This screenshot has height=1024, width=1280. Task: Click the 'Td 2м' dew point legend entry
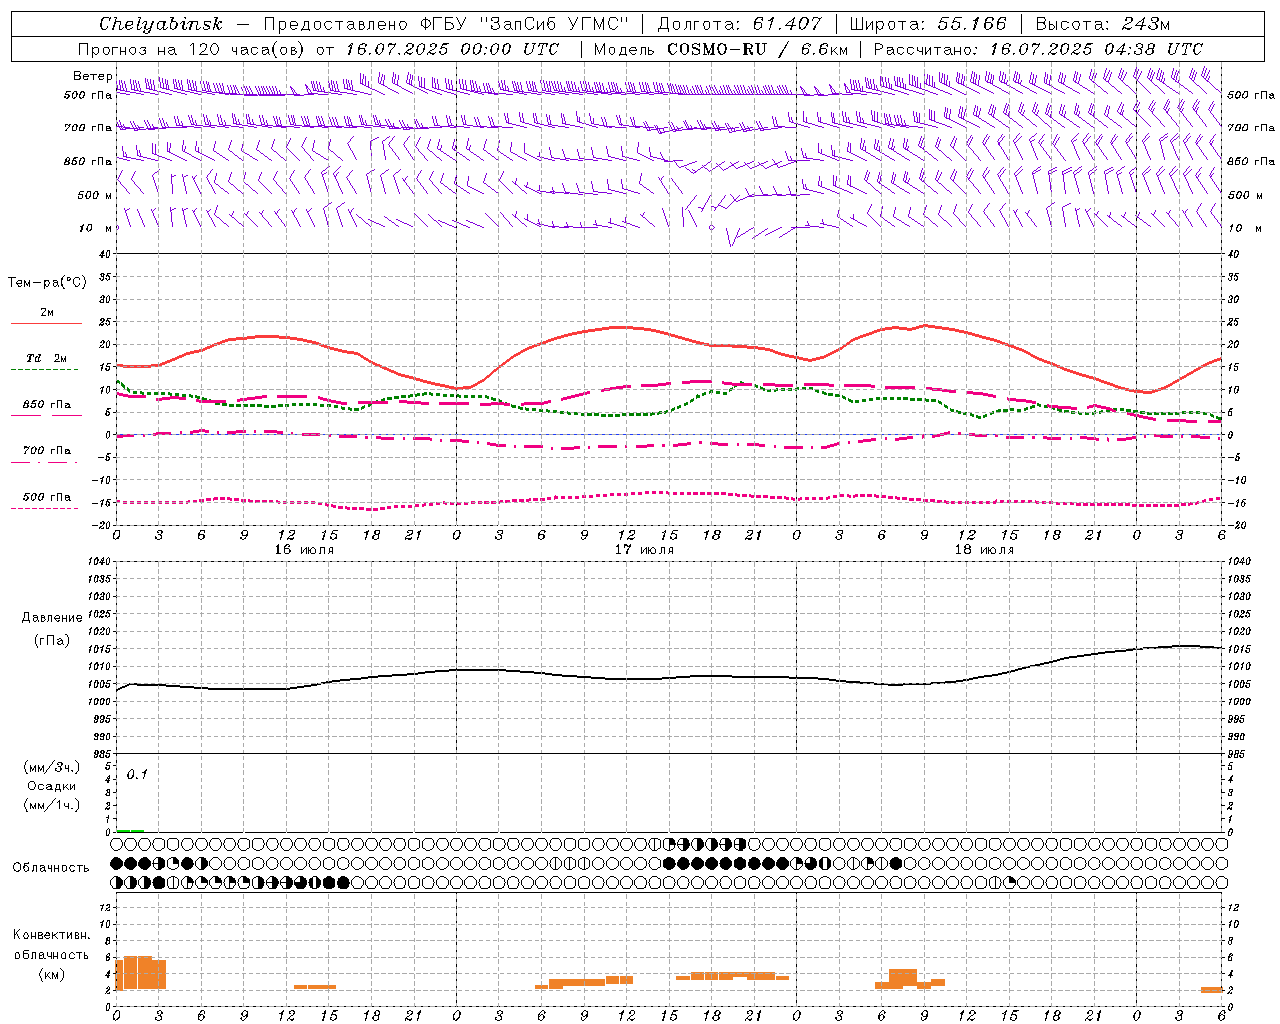point(46,358)
